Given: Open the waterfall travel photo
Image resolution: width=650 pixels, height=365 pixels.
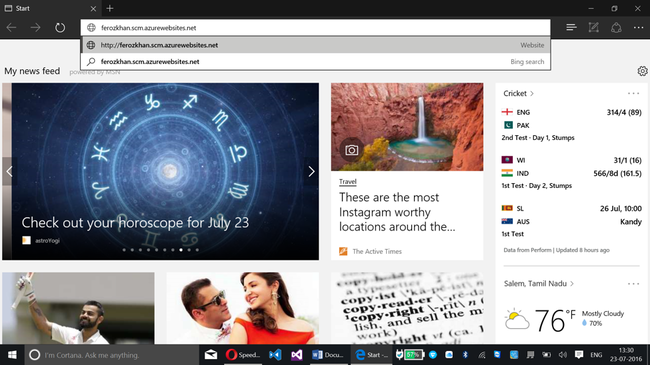Looking at the screenshot, I should pyautogui.click(x=407, y=127).
